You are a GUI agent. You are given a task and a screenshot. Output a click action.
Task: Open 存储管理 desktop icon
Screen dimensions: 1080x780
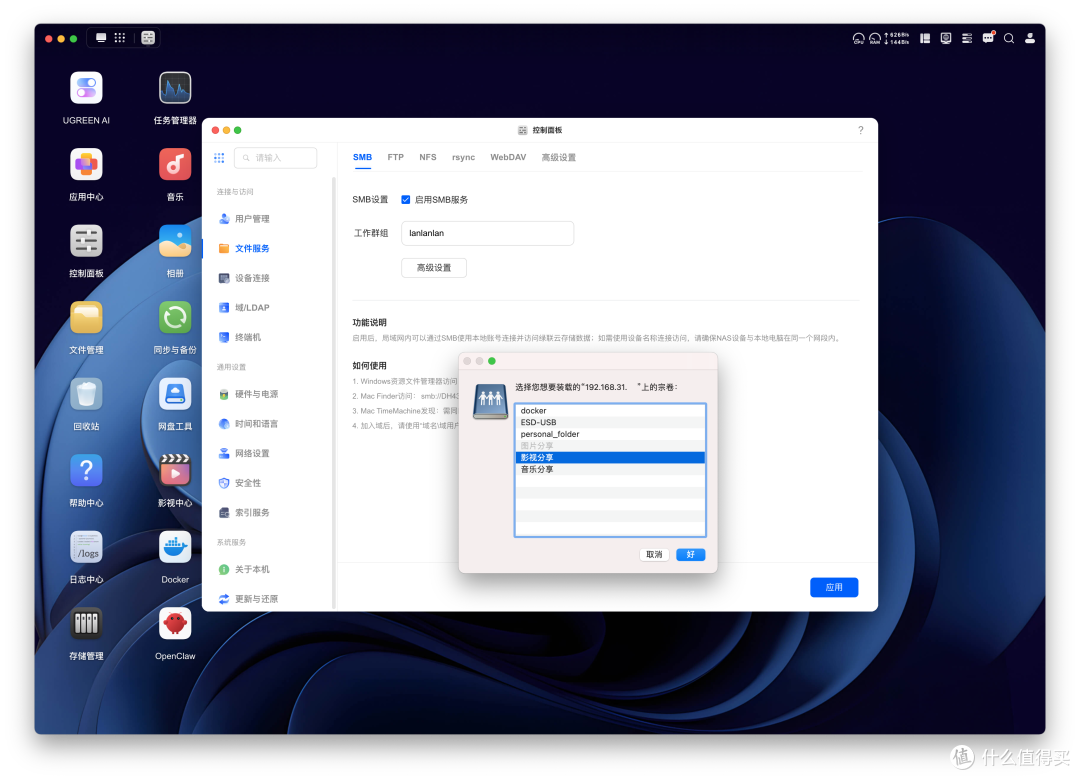(86, 624)
